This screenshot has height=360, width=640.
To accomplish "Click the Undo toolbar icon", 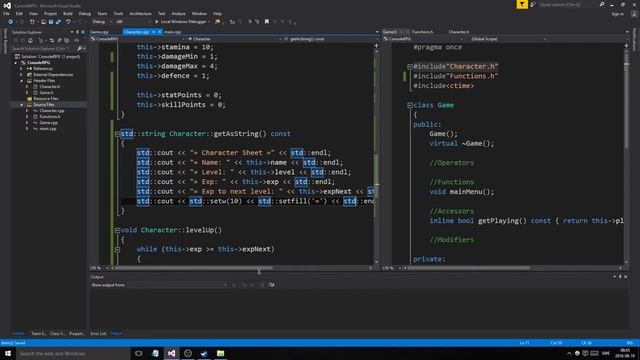I will click(x=68, y=22).
